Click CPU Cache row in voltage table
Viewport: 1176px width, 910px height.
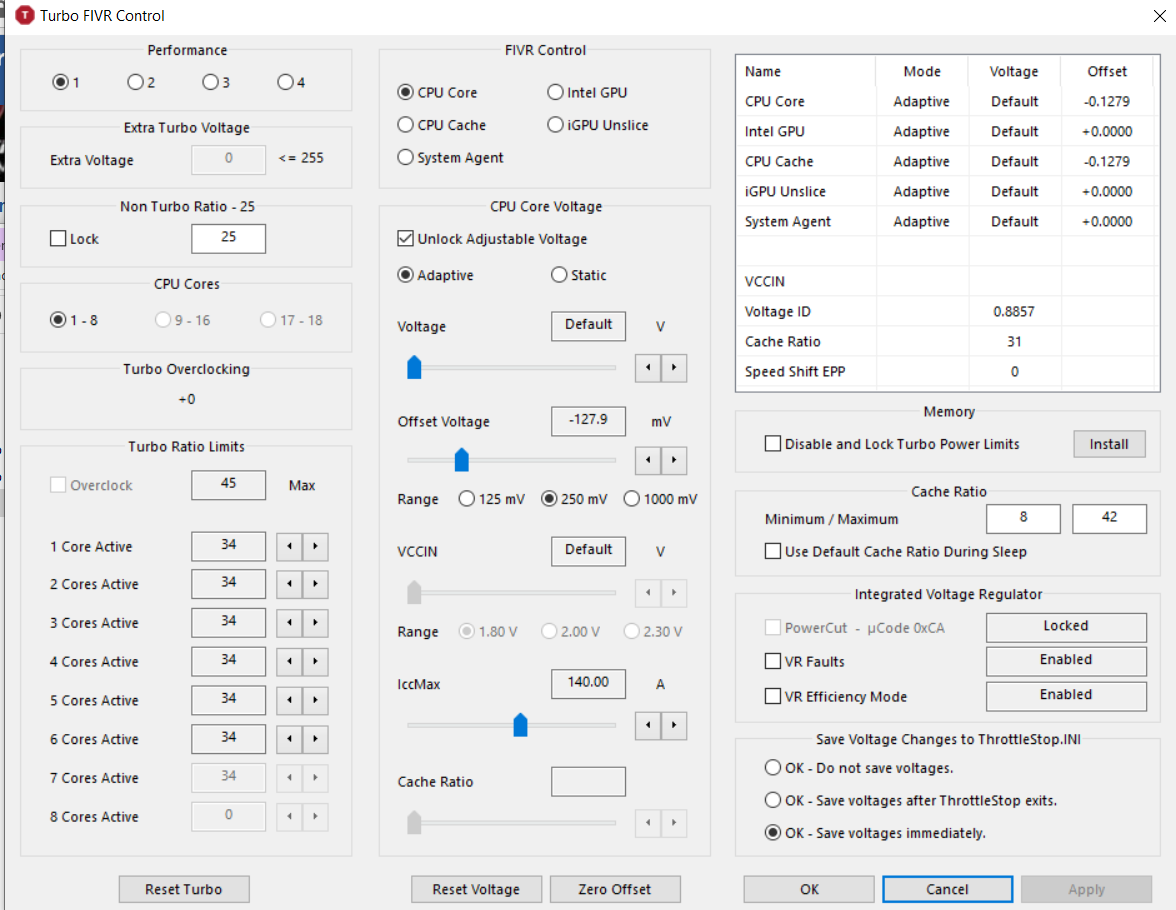click(947, 161)
